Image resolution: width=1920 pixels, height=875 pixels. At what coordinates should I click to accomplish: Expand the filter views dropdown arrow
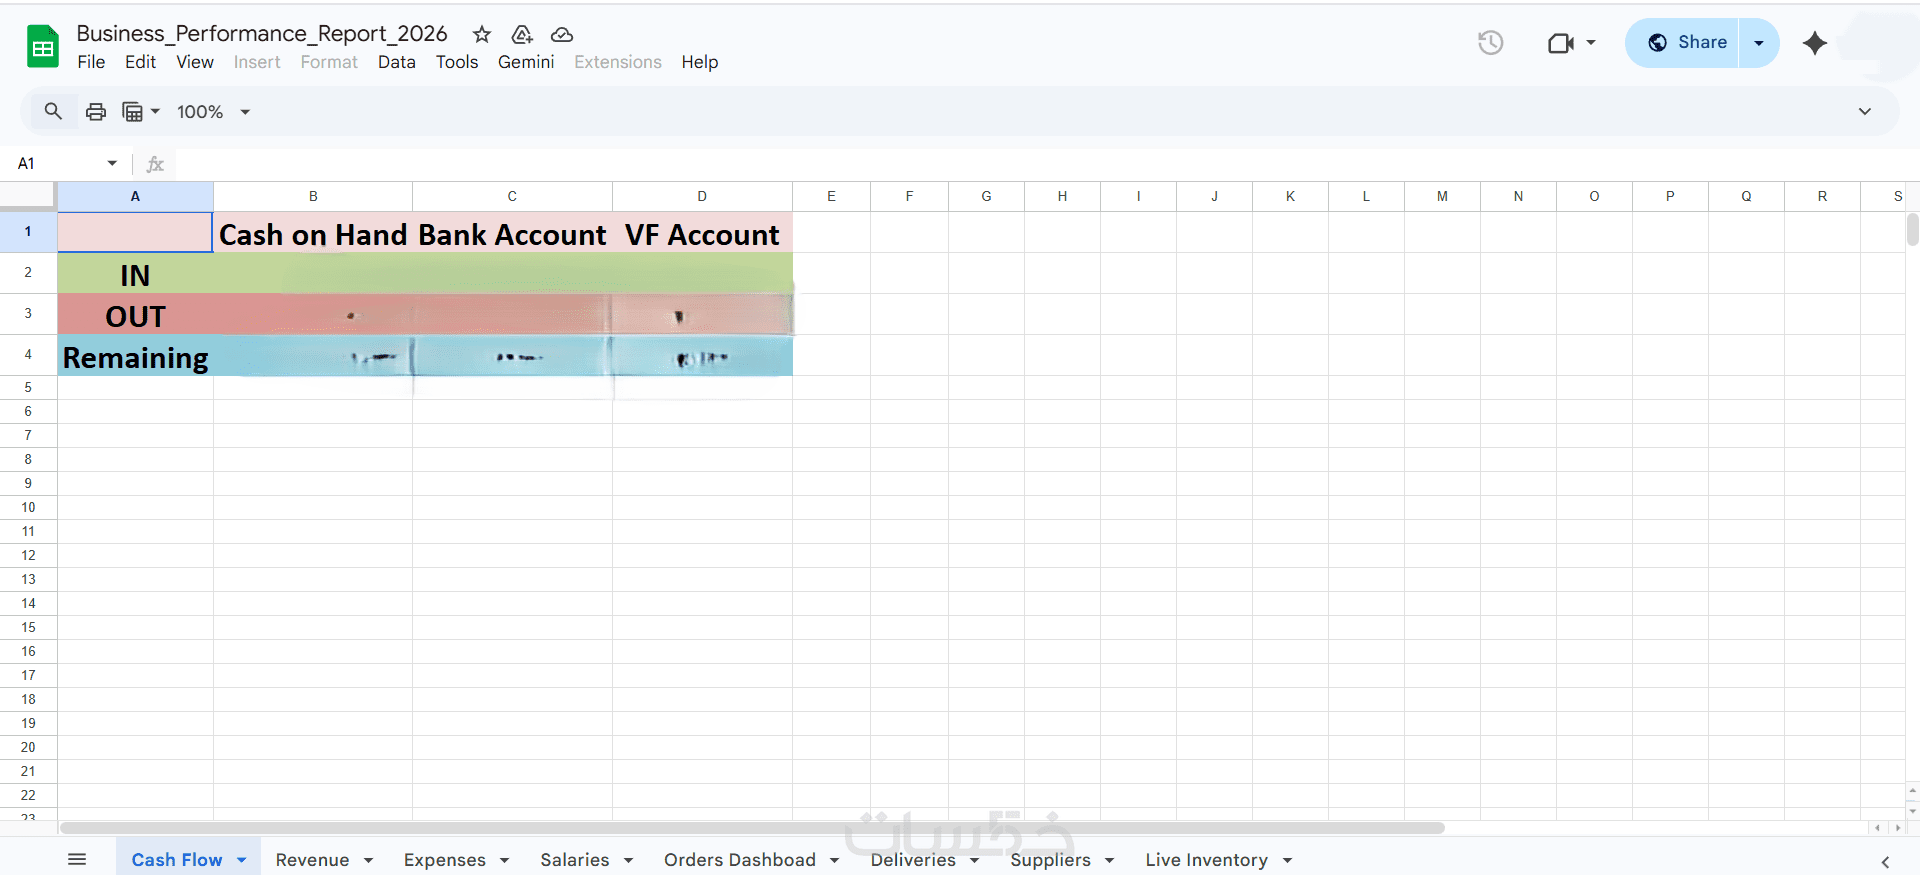click(155, 112)
